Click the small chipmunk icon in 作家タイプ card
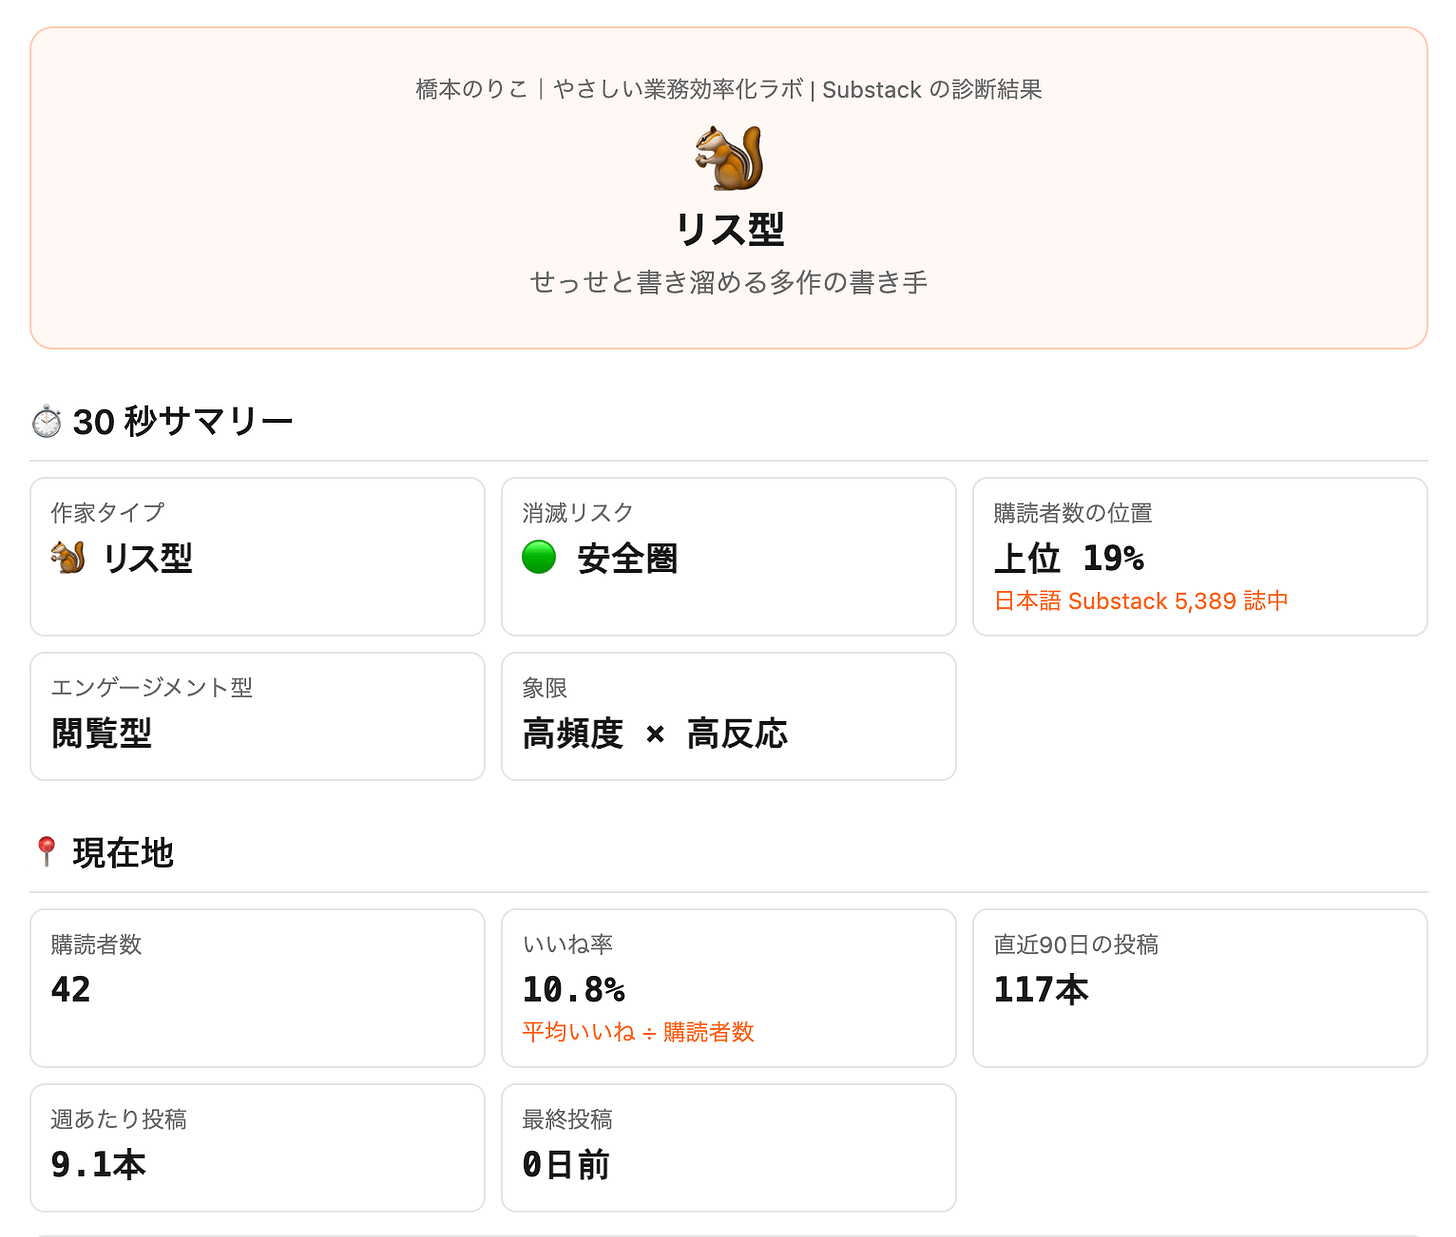 pyautogui.click(x=68, y=557)
